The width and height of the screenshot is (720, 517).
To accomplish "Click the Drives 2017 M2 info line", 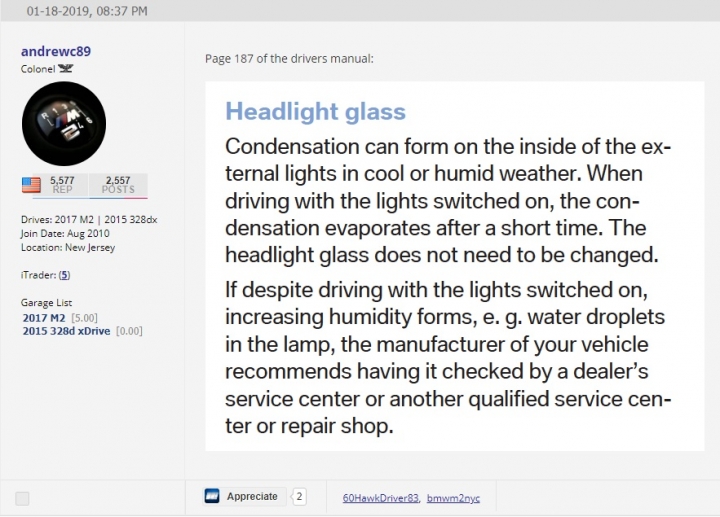I will 89,219.
